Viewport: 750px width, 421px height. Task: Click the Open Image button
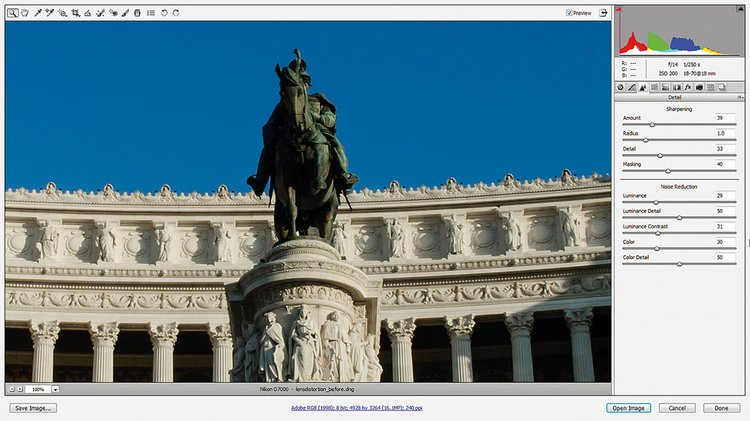pyautogui.click(x=629, y=408)
